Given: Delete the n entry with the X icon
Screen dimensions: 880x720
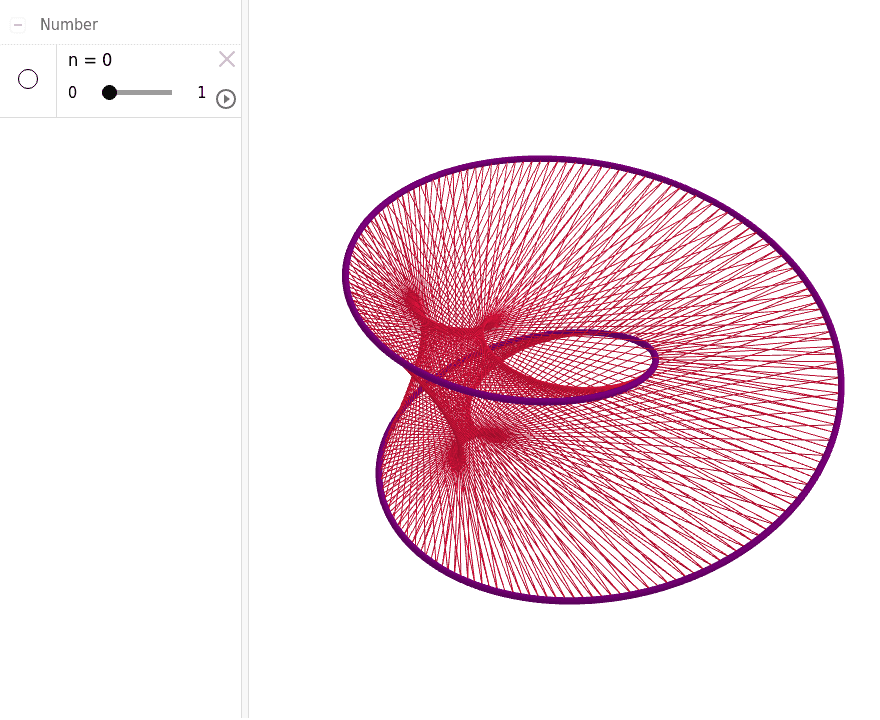Looking at the screenshot, I should click(x=227, y=59).
